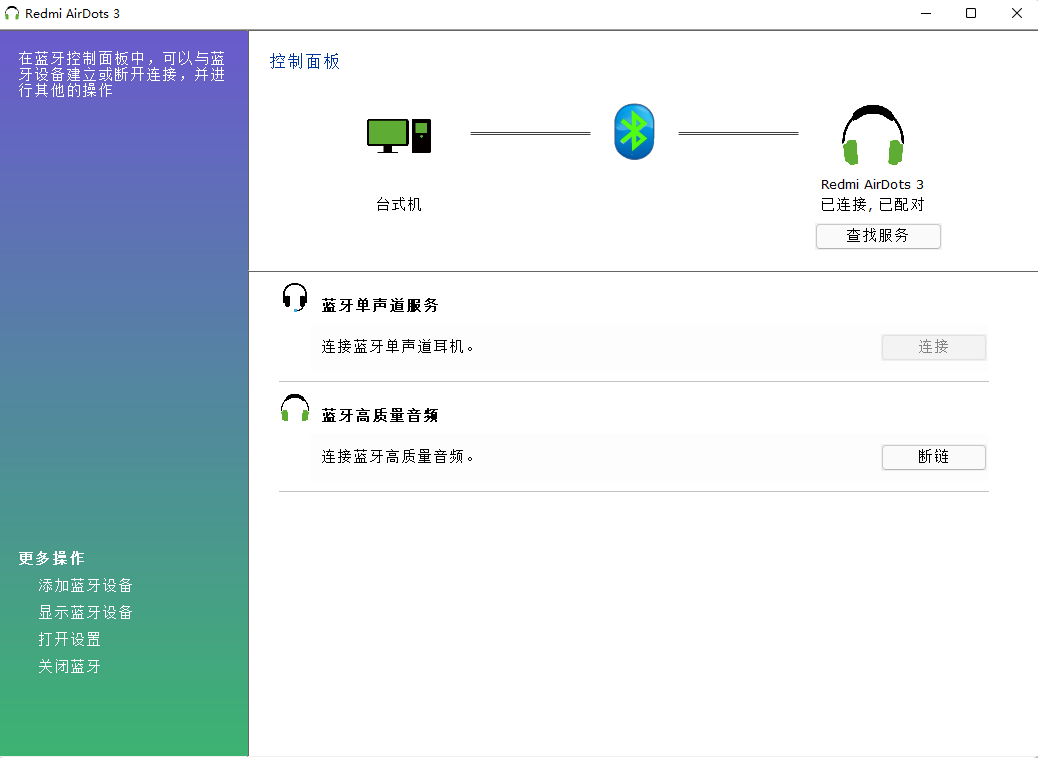This screenshot has width=1038, height=758.
Task: Click the 蓝牙单声道服务 title
Action: [x=380, y=305]
